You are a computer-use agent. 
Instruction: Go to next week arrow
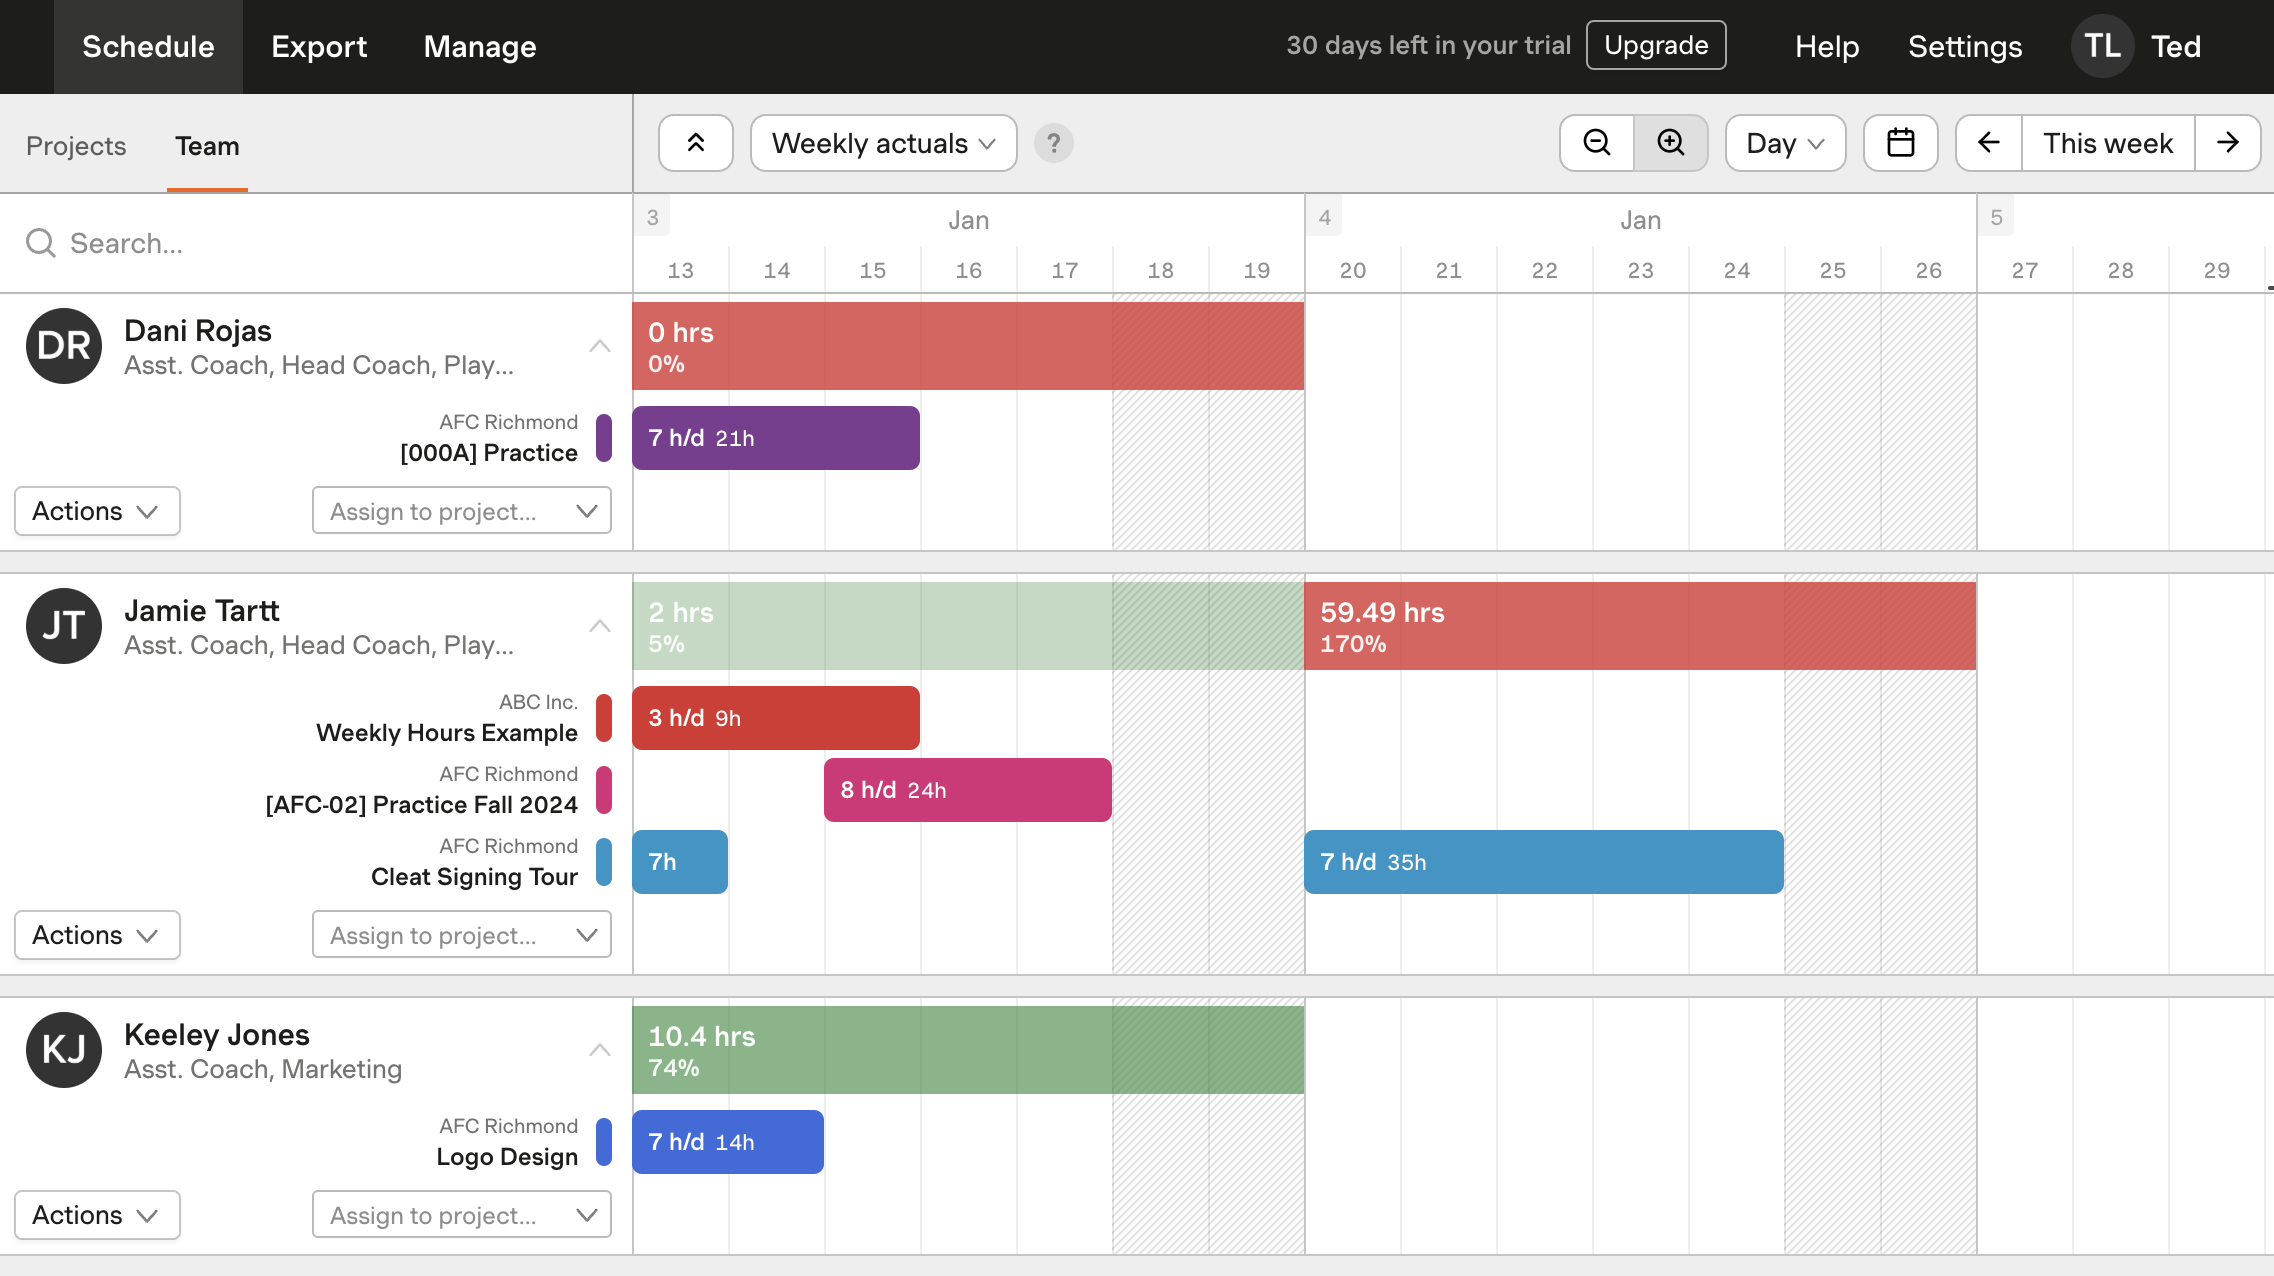point(2228,143)
